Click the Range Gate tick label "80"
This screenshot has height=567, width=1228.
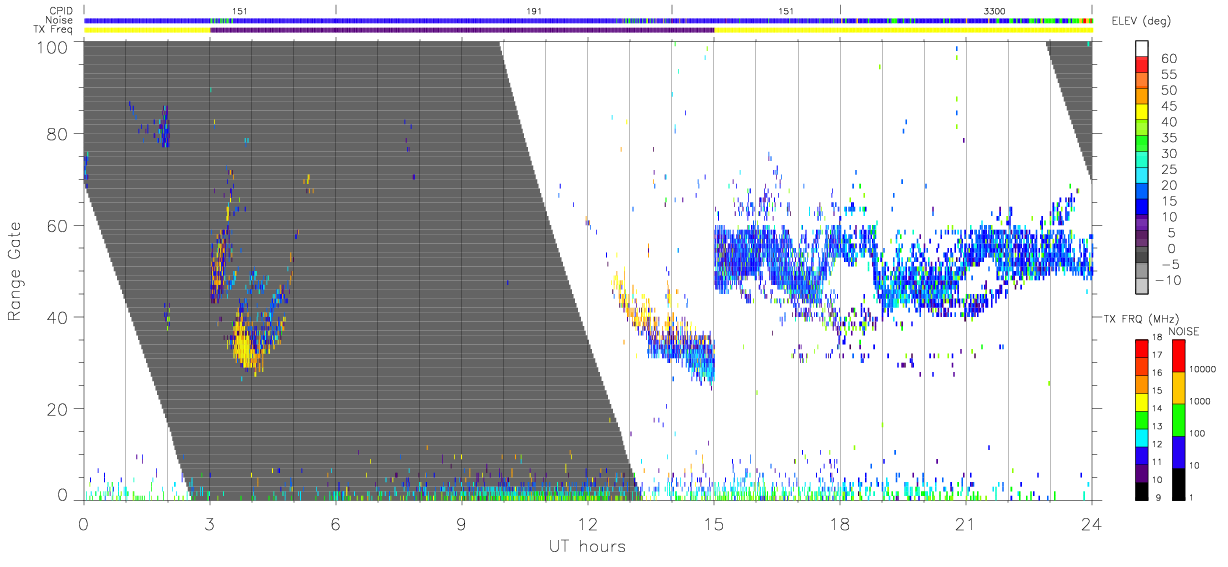[58, 134]
